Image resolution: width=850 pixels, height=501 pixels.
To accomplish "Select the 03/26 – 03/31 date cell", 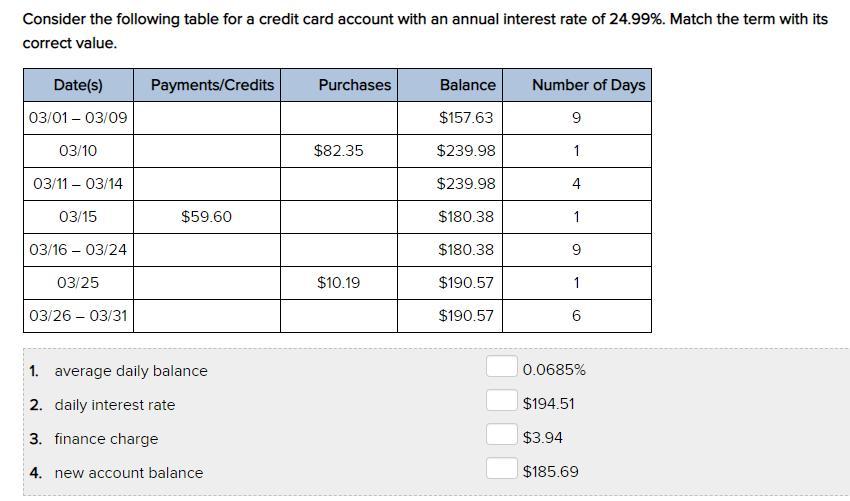I will click(x=78, y=316).
